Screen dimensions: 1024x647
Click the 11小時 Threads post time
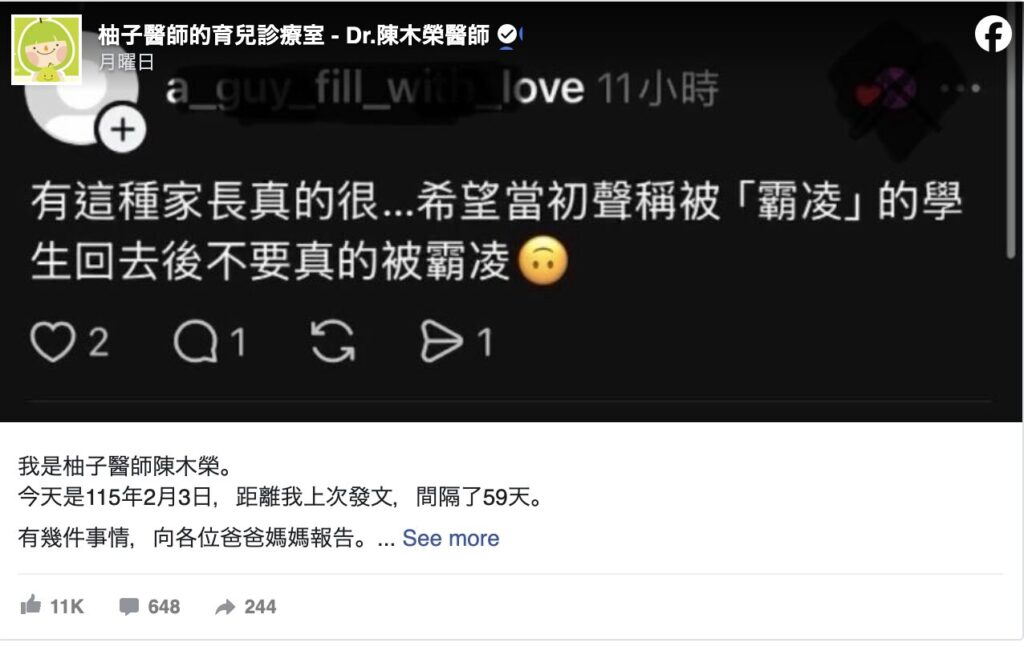pos(657,89)
